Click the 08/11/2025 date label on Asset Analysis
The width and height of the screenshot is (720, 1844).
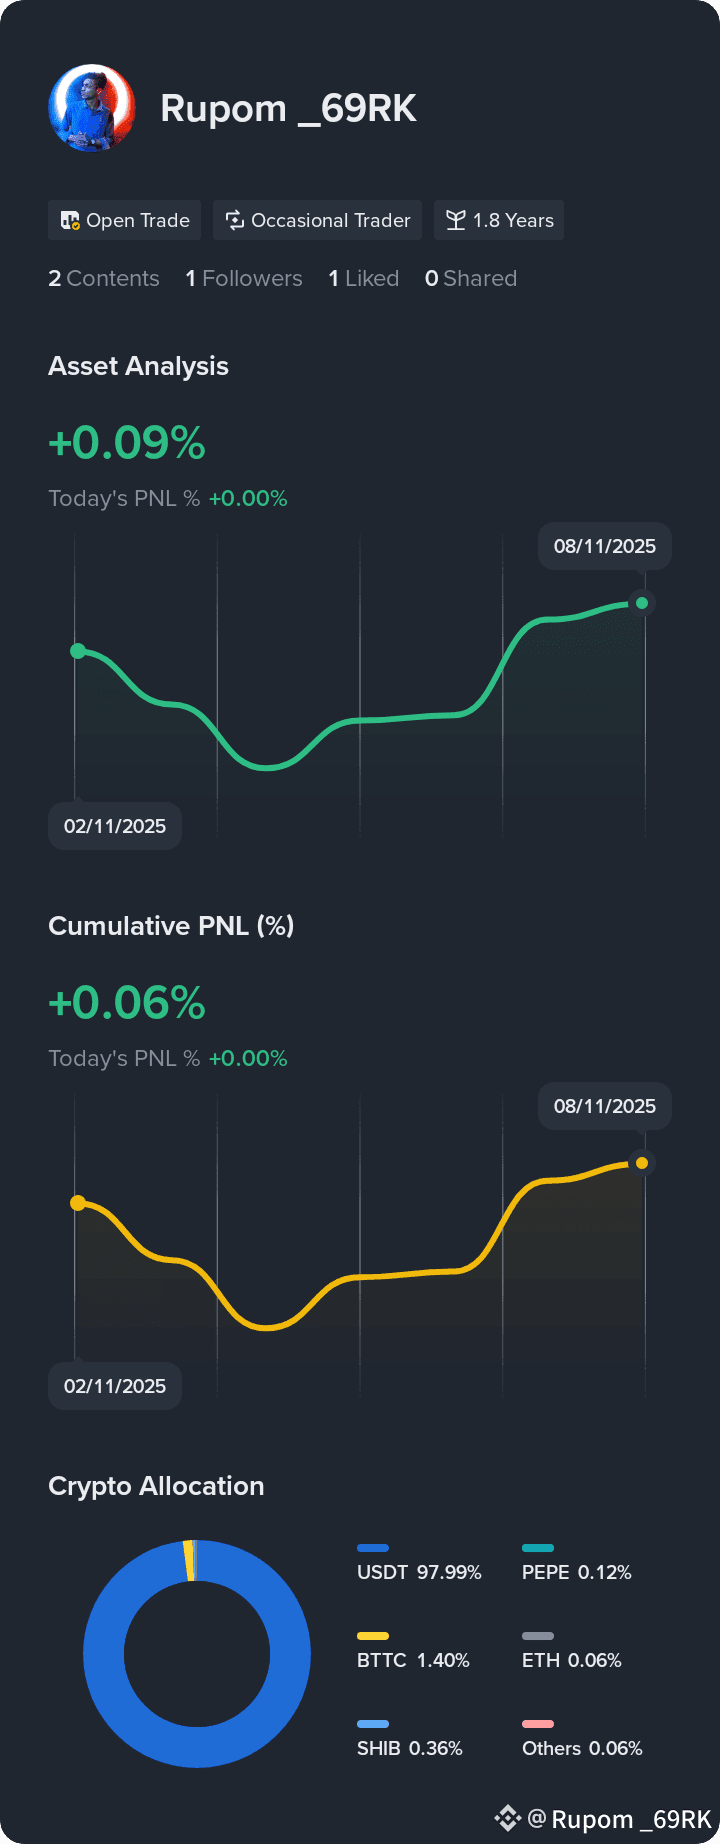(605, 546)
